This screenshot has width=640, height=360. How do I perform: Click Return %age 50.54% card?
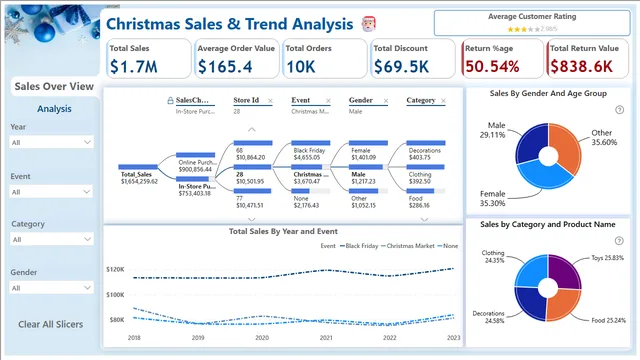click(502, 58)
